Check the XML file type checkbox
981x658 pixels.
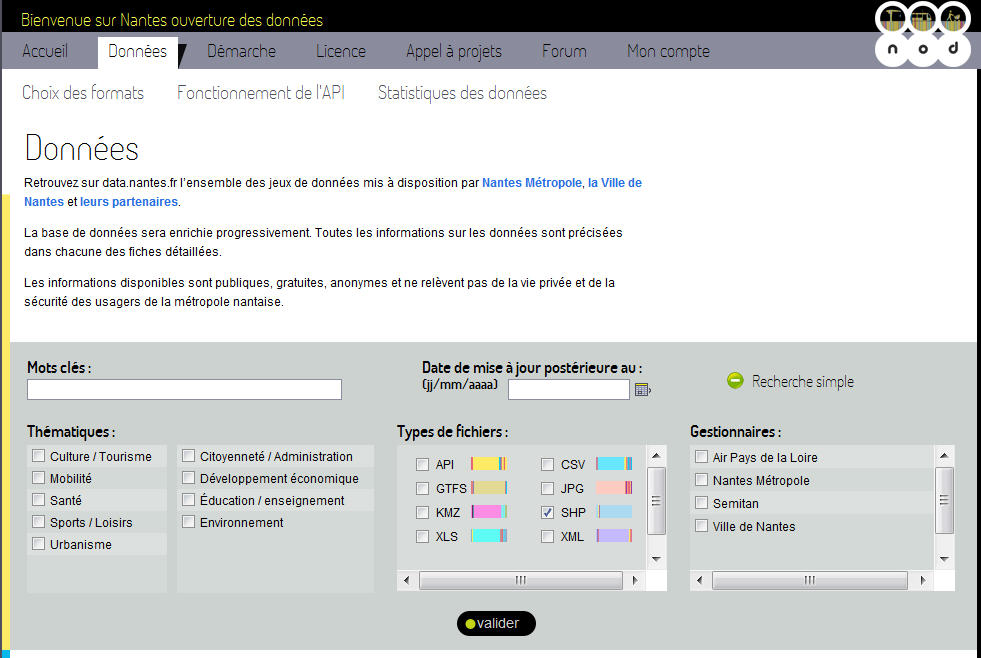coord(547,536)
